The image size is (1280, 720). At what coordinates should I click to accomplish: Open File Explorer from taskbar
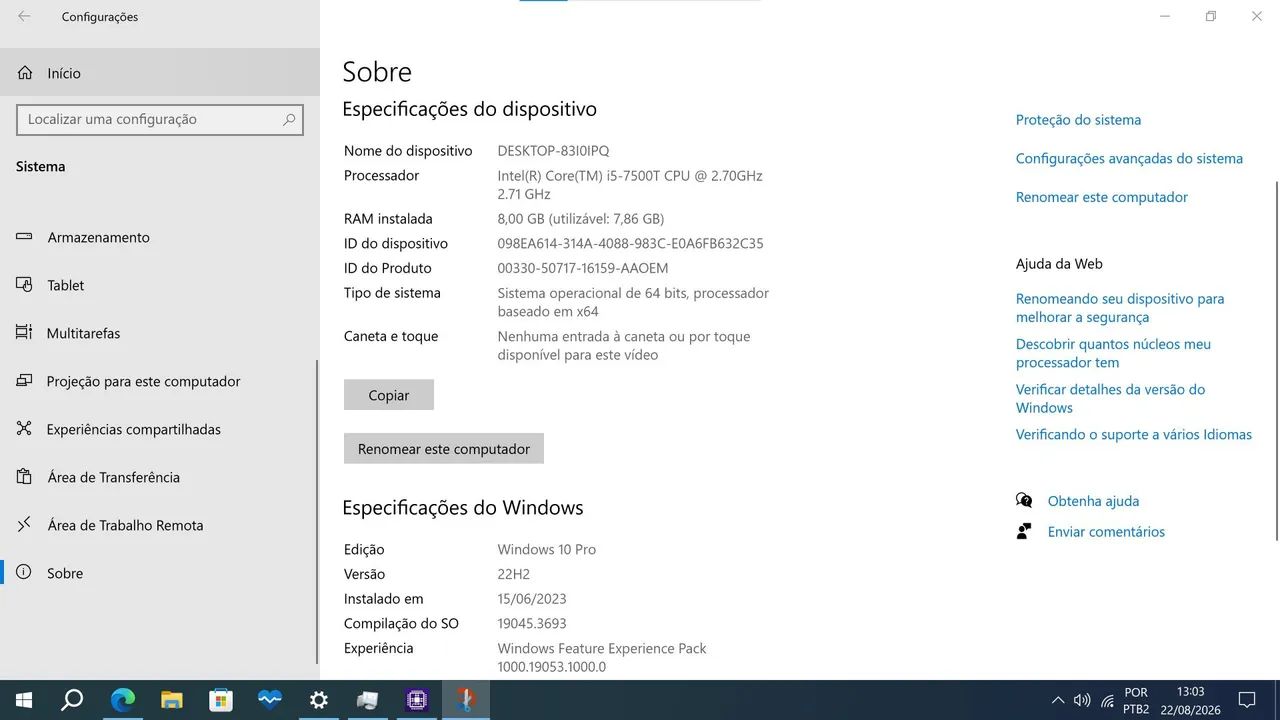coord(172,700)
